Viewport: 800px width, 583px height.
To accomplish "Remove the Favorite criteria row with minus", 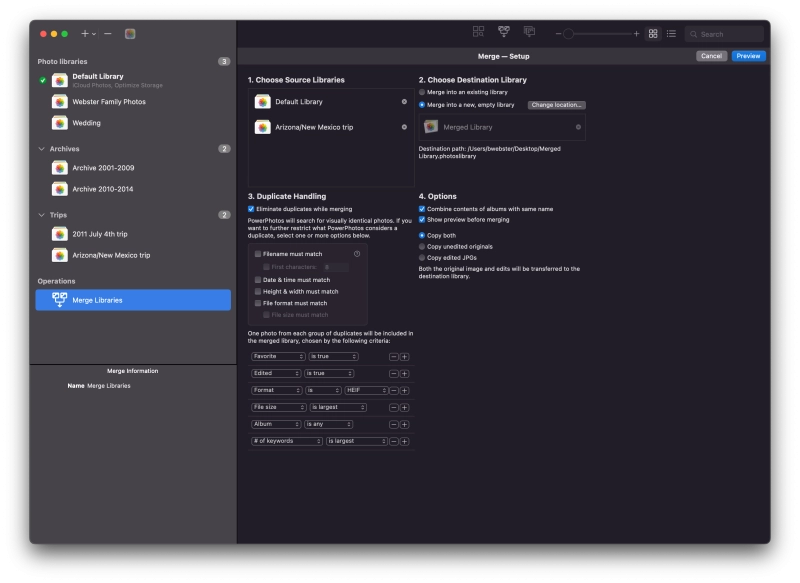I will [393, 356].
